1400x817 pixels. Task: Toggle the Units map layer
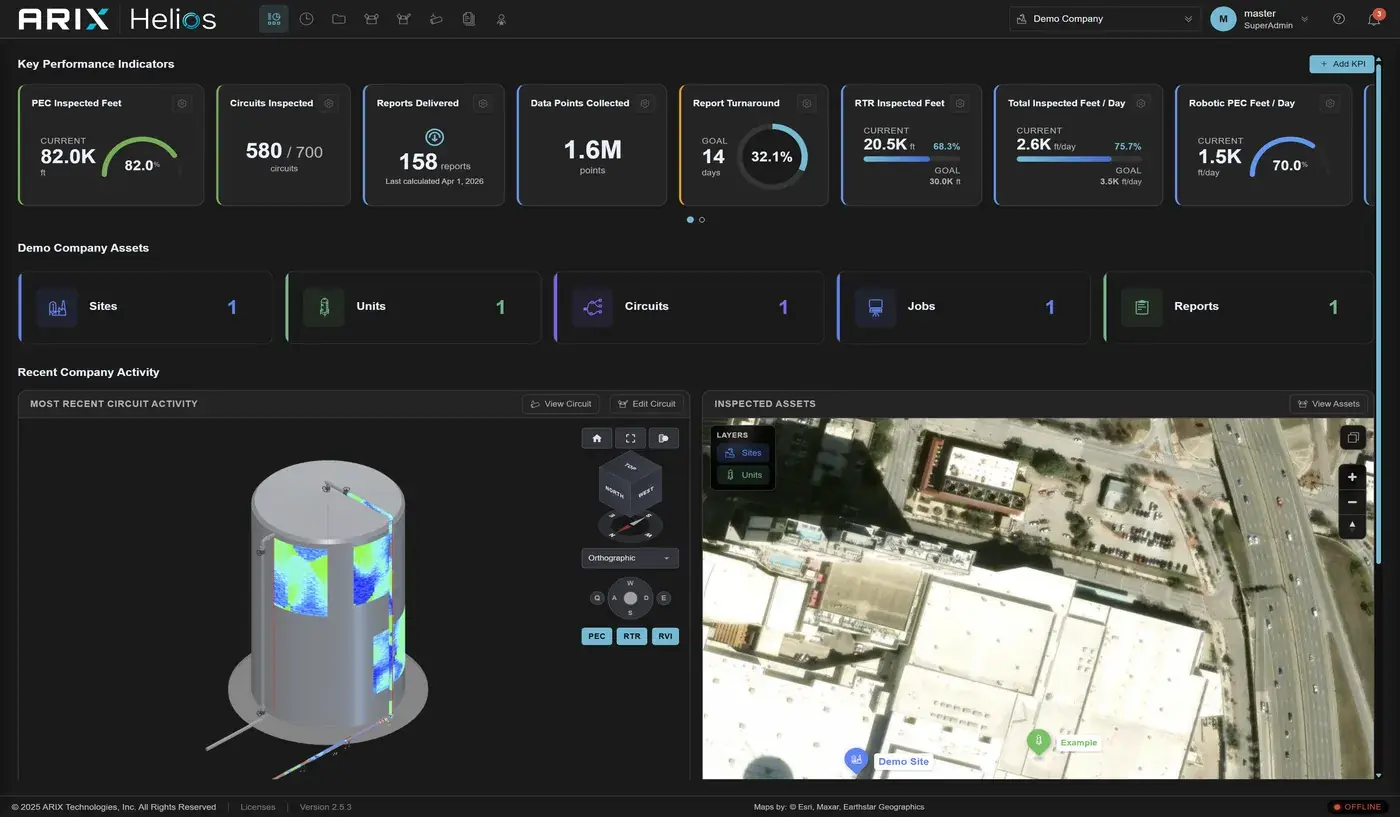point(743,475)
